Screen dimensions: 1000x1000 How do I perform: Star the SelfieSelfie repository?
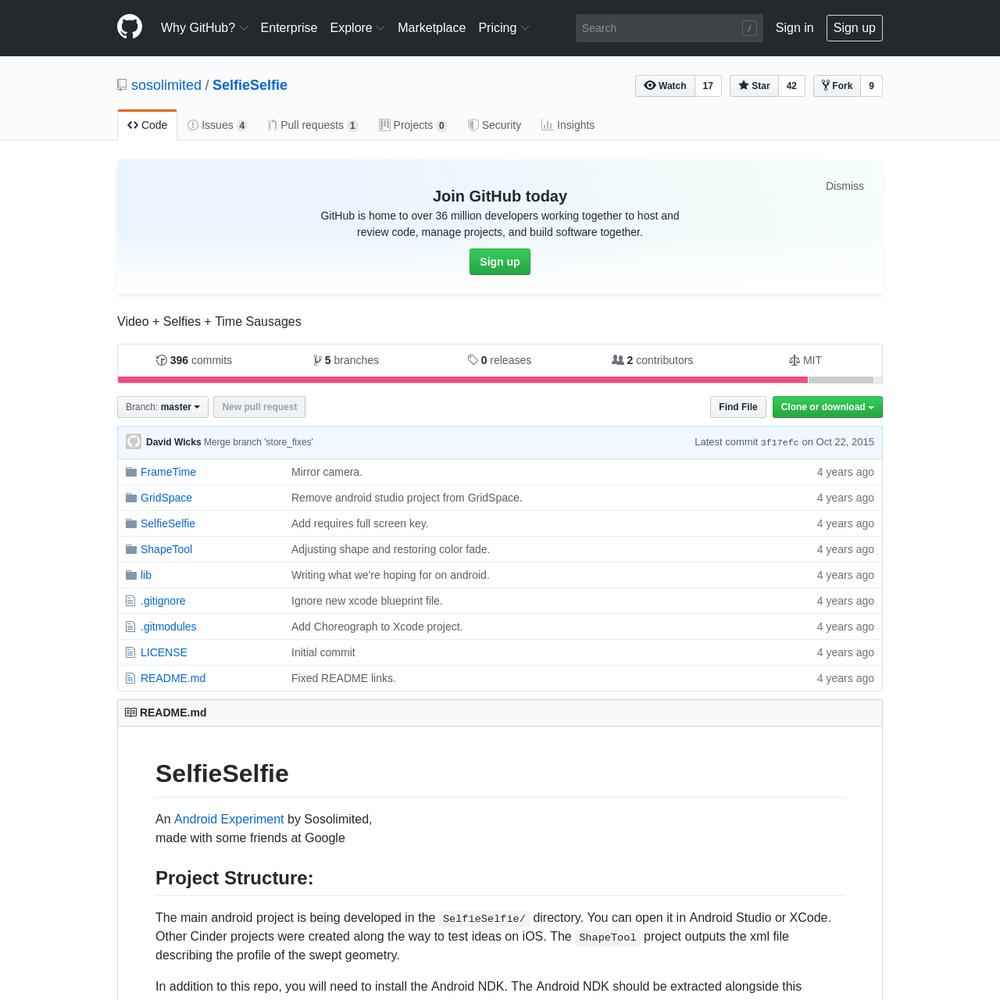[x=754, y=85]
